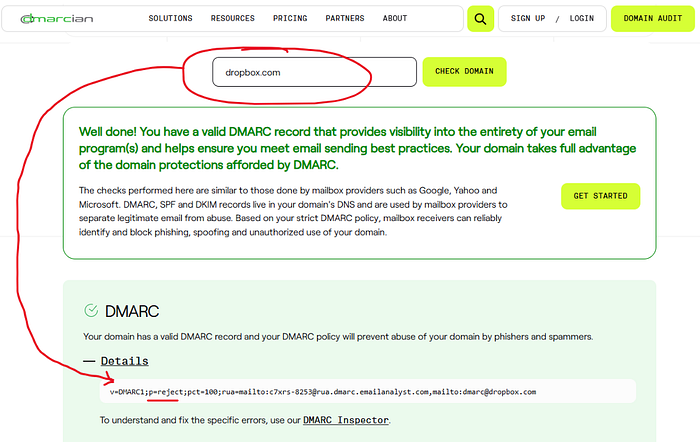700x442 pixels.
Task: Click the DMARC section heading
Action: click(132, 311)
